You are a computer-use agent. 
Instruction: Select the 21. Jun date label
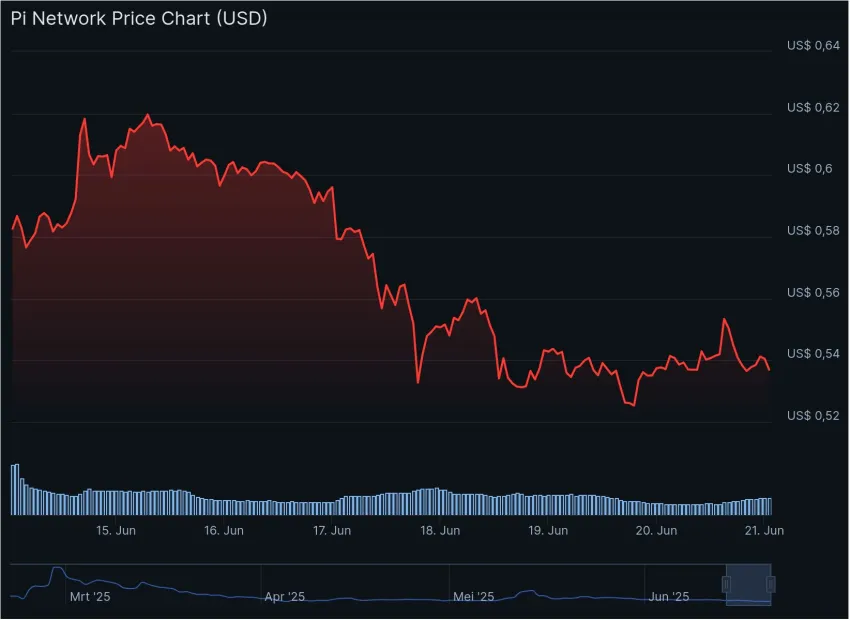pyautogui.click(x=762, y=531)
